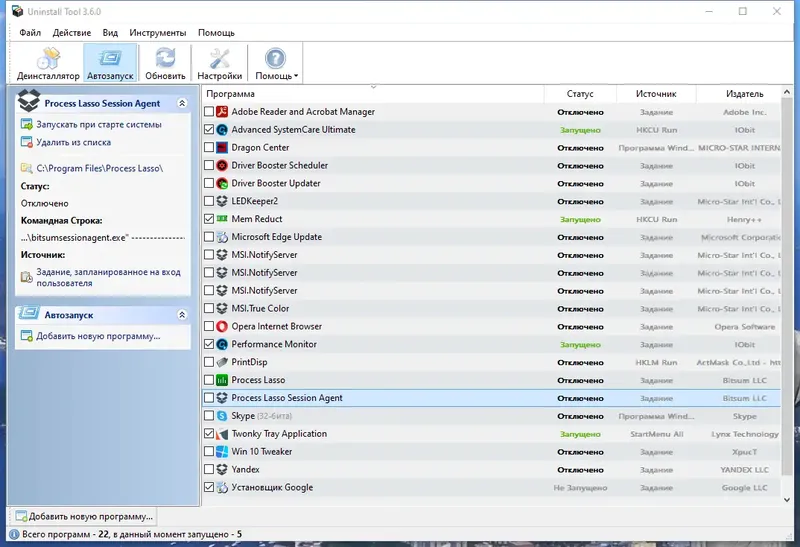Click the Не Запущено status cell
The height and width of the screenshot is (547, 800).
click(x=580, y=488)
